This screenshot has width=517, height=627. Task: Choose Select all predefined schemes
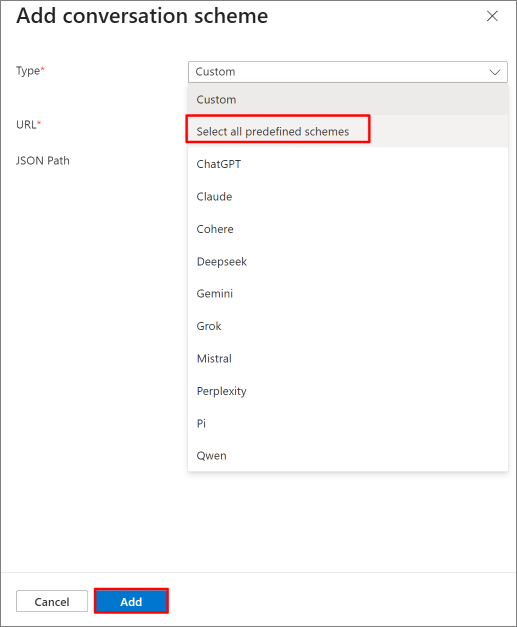click(x=348, y=131)
